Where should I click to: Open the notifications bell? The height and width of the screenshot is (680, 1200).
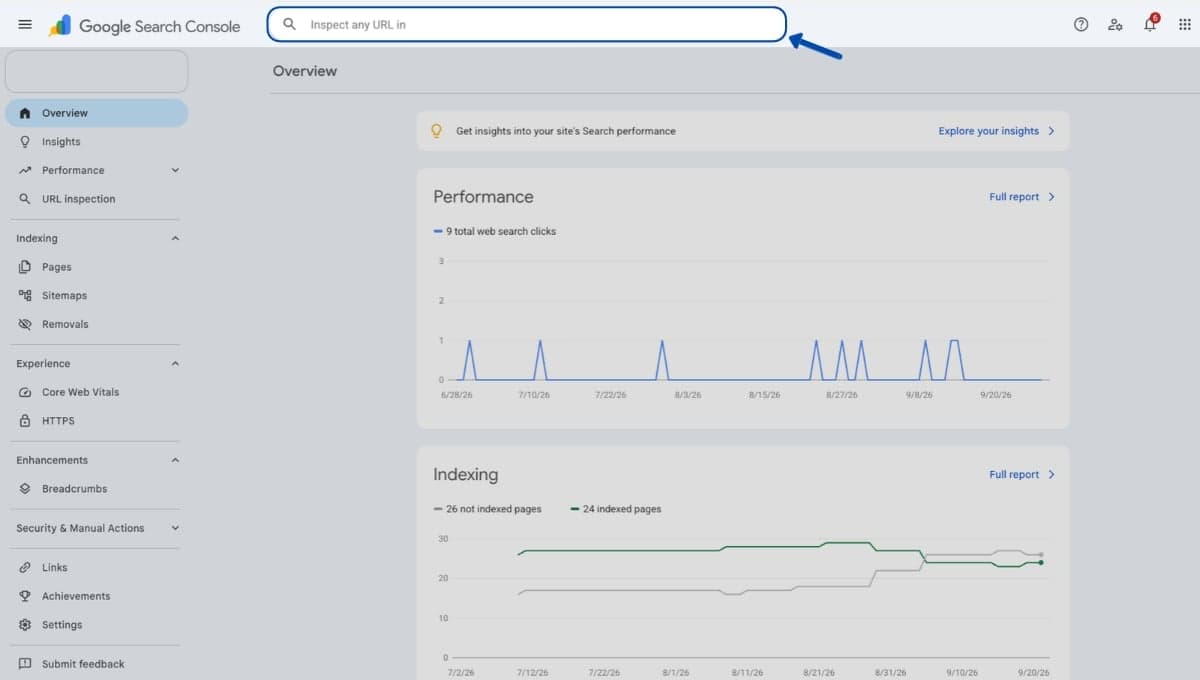[1150, 25]
